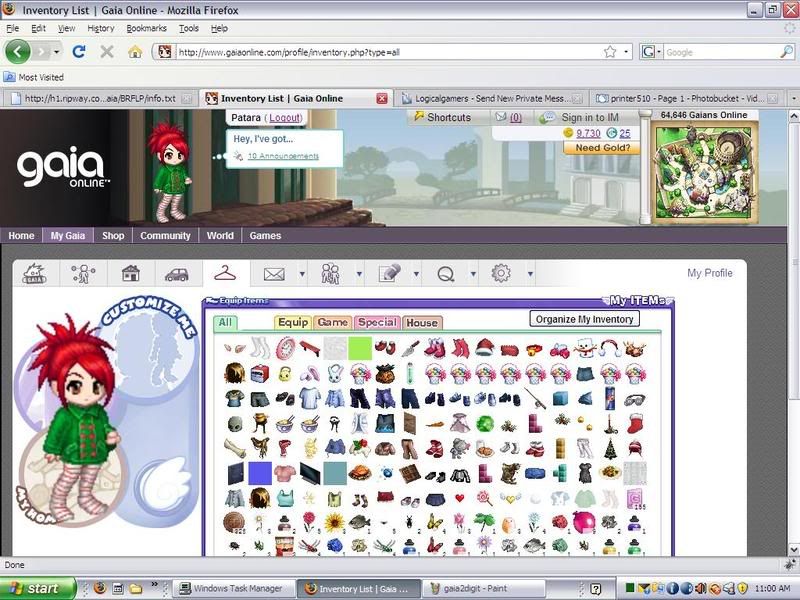Click Organize My Inventory button
800x600 pixels.
(585, 319)
